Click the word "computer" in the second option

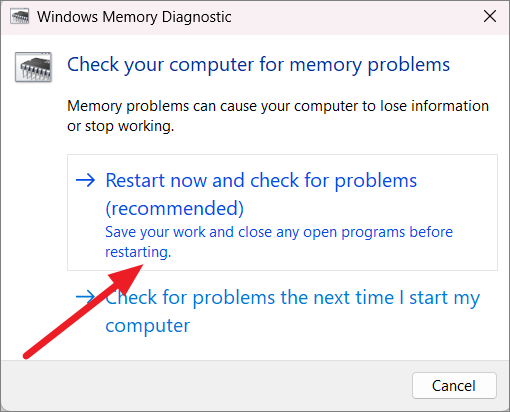tap(147, 326)
